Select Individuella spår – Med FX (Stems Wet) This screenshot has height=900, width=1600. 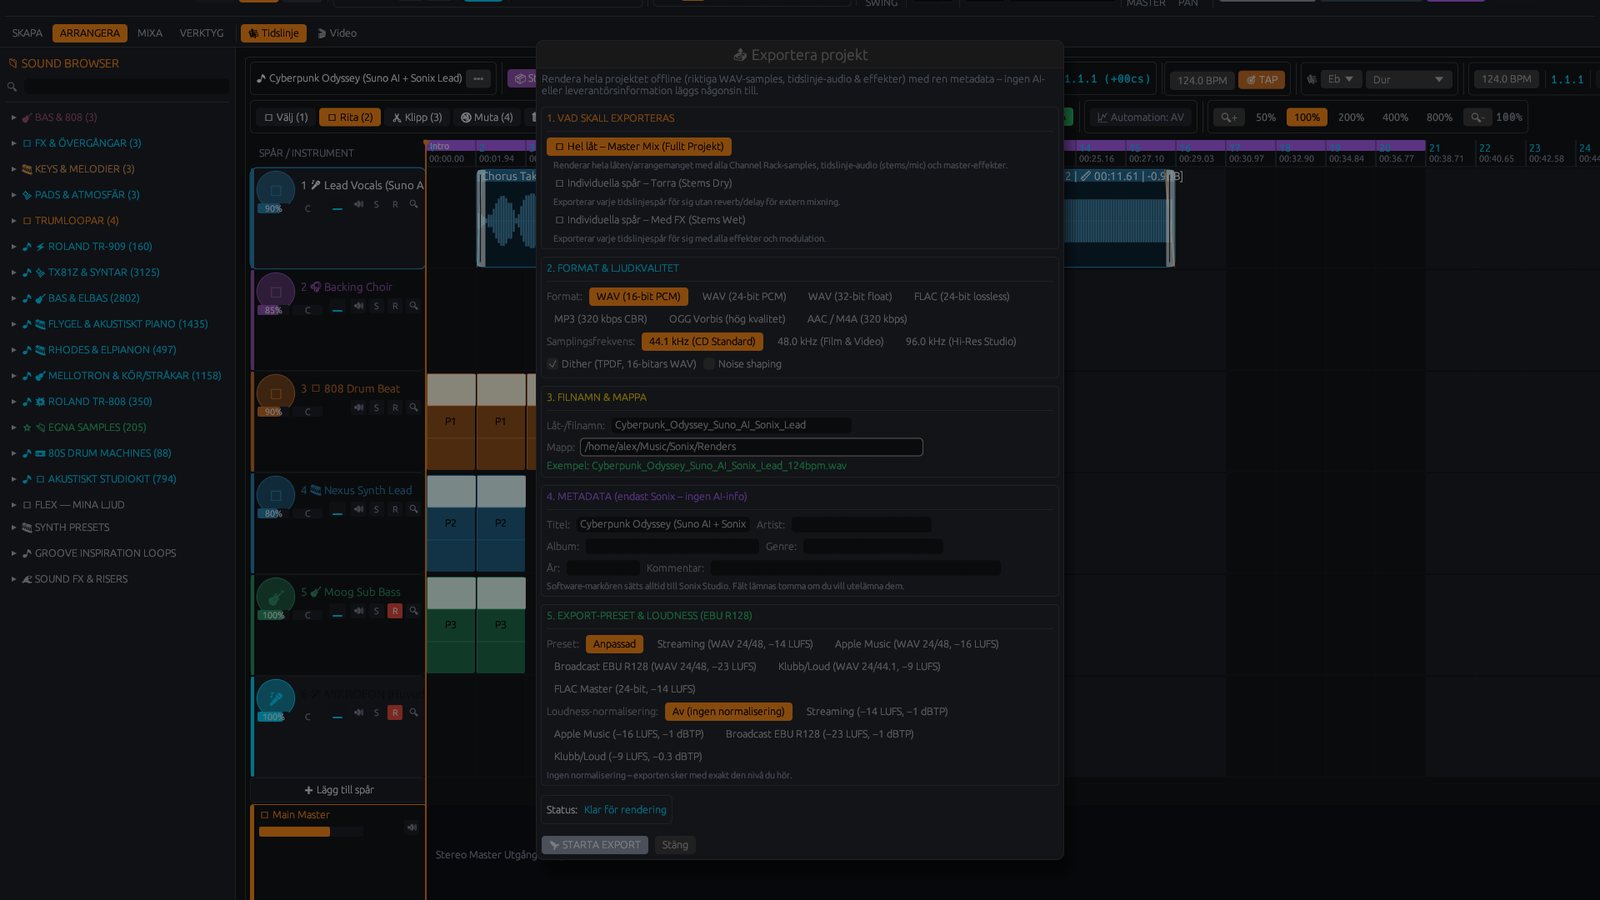pos(650,220)
